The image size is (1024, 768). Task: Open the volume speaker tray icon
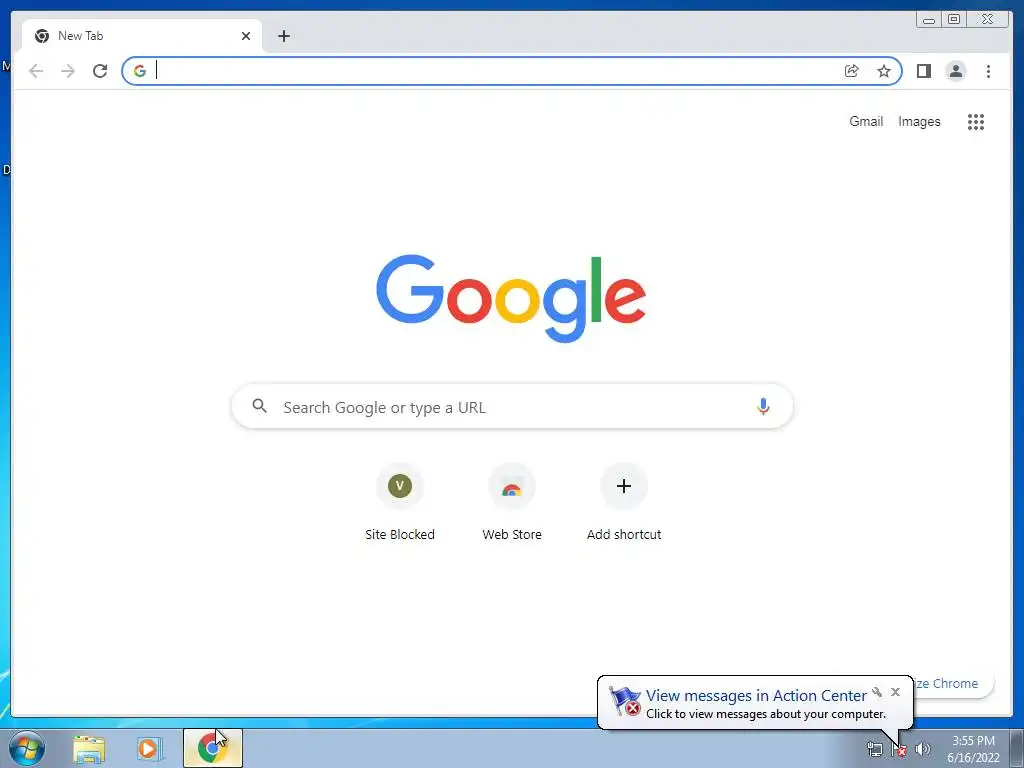(x=923, y=749)
